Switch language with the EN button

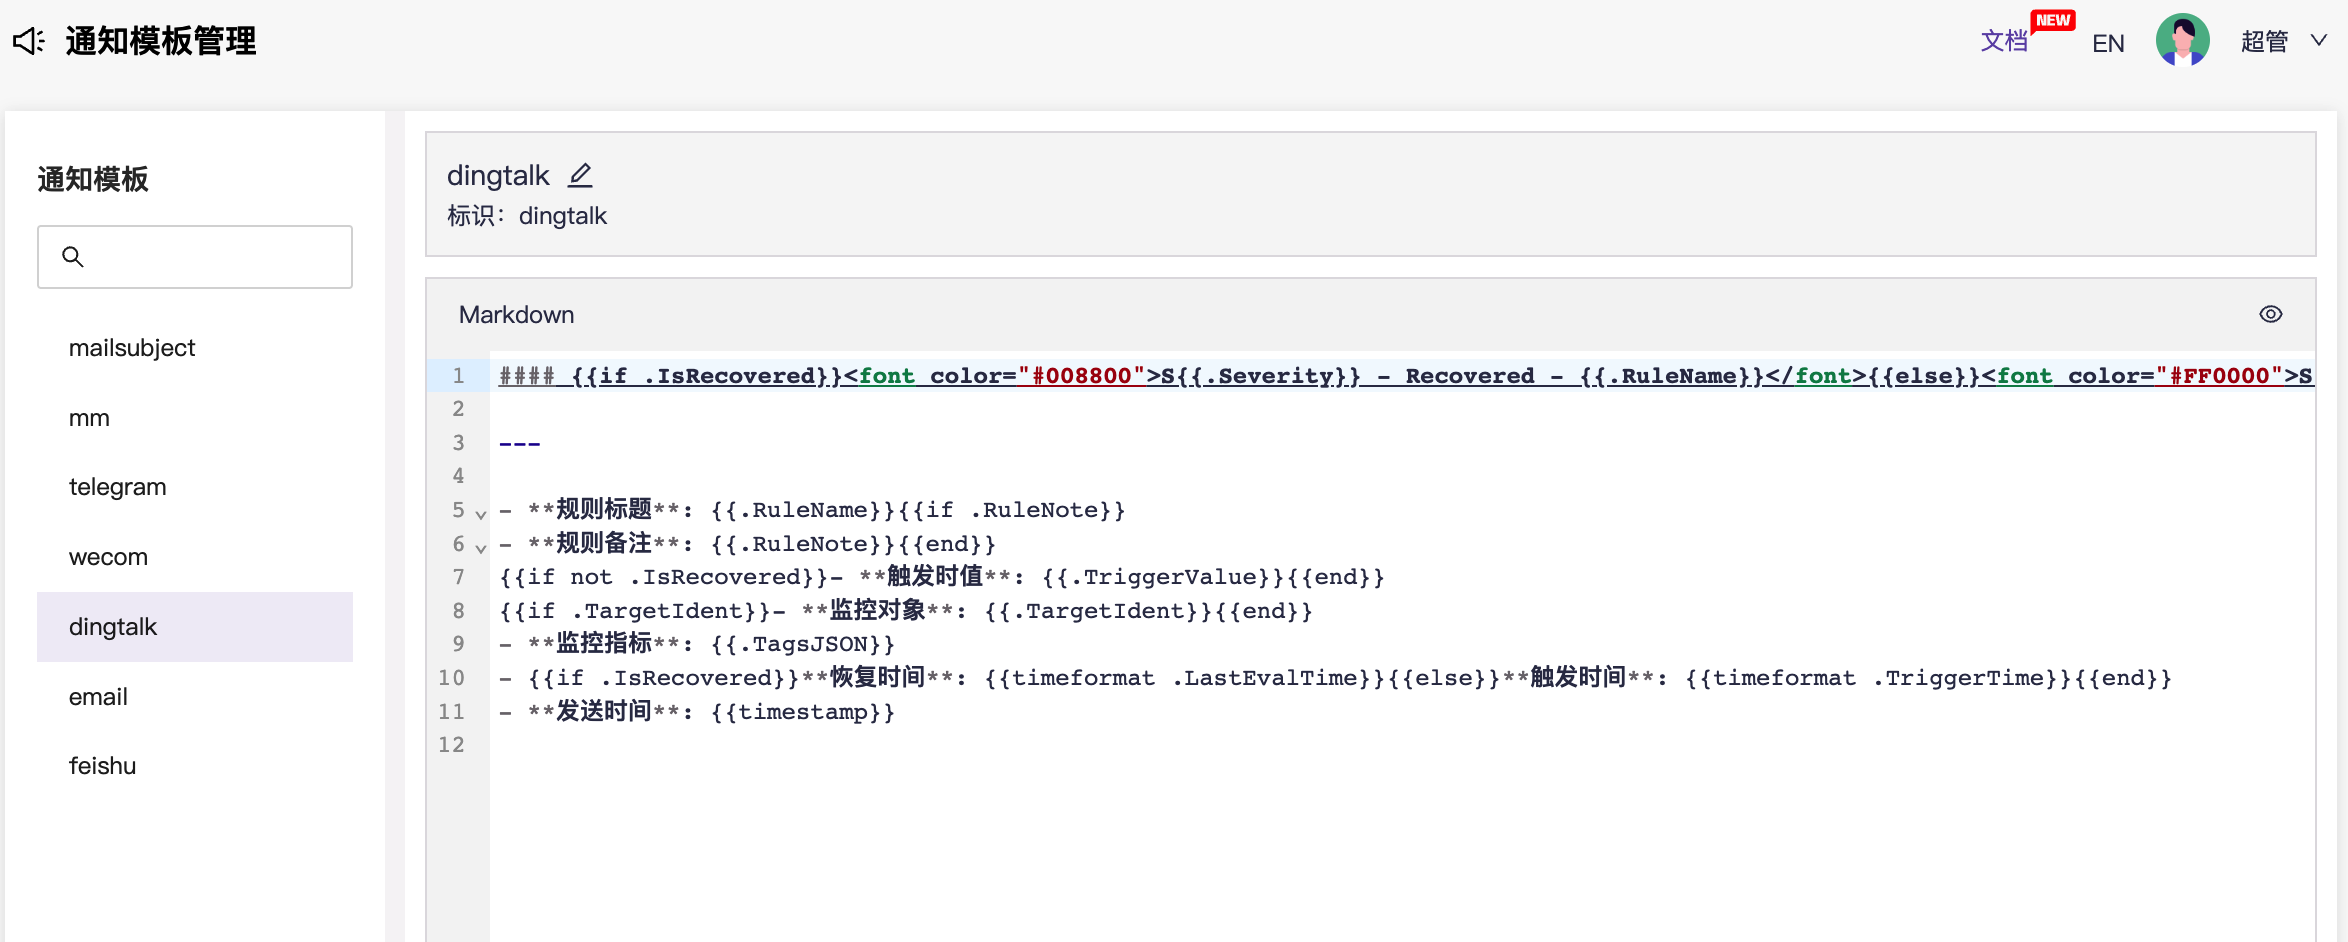(x=2107, y=43)
